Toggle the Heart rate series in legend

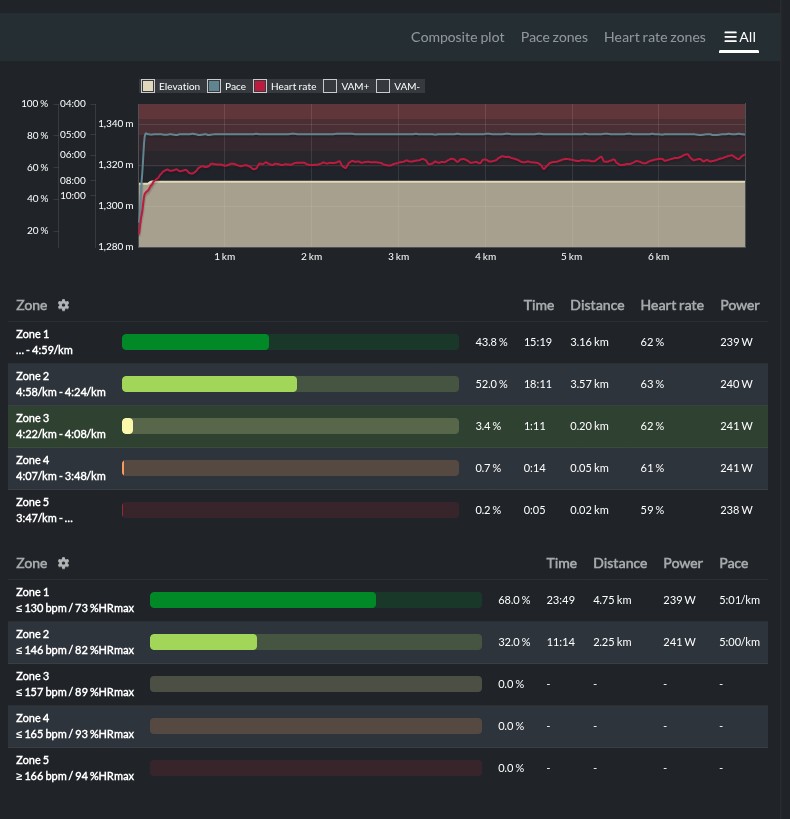point(260,86)
